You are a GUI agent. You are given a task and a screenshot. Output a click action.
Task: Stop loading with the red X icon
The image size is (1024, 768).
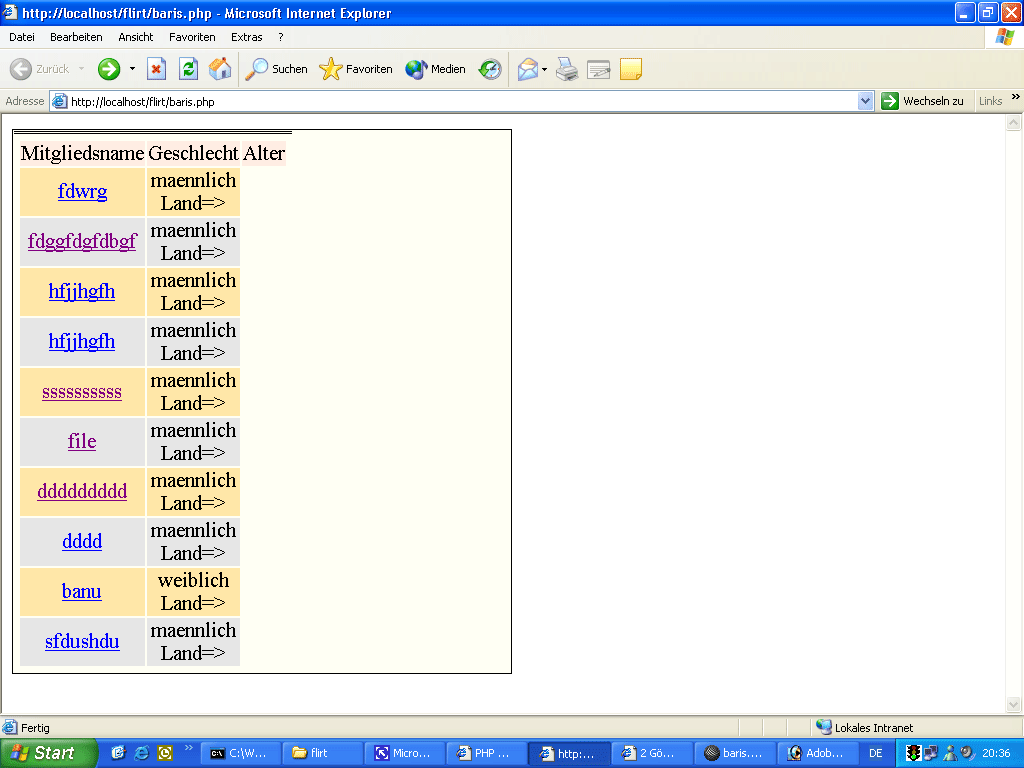click(156, 69)
